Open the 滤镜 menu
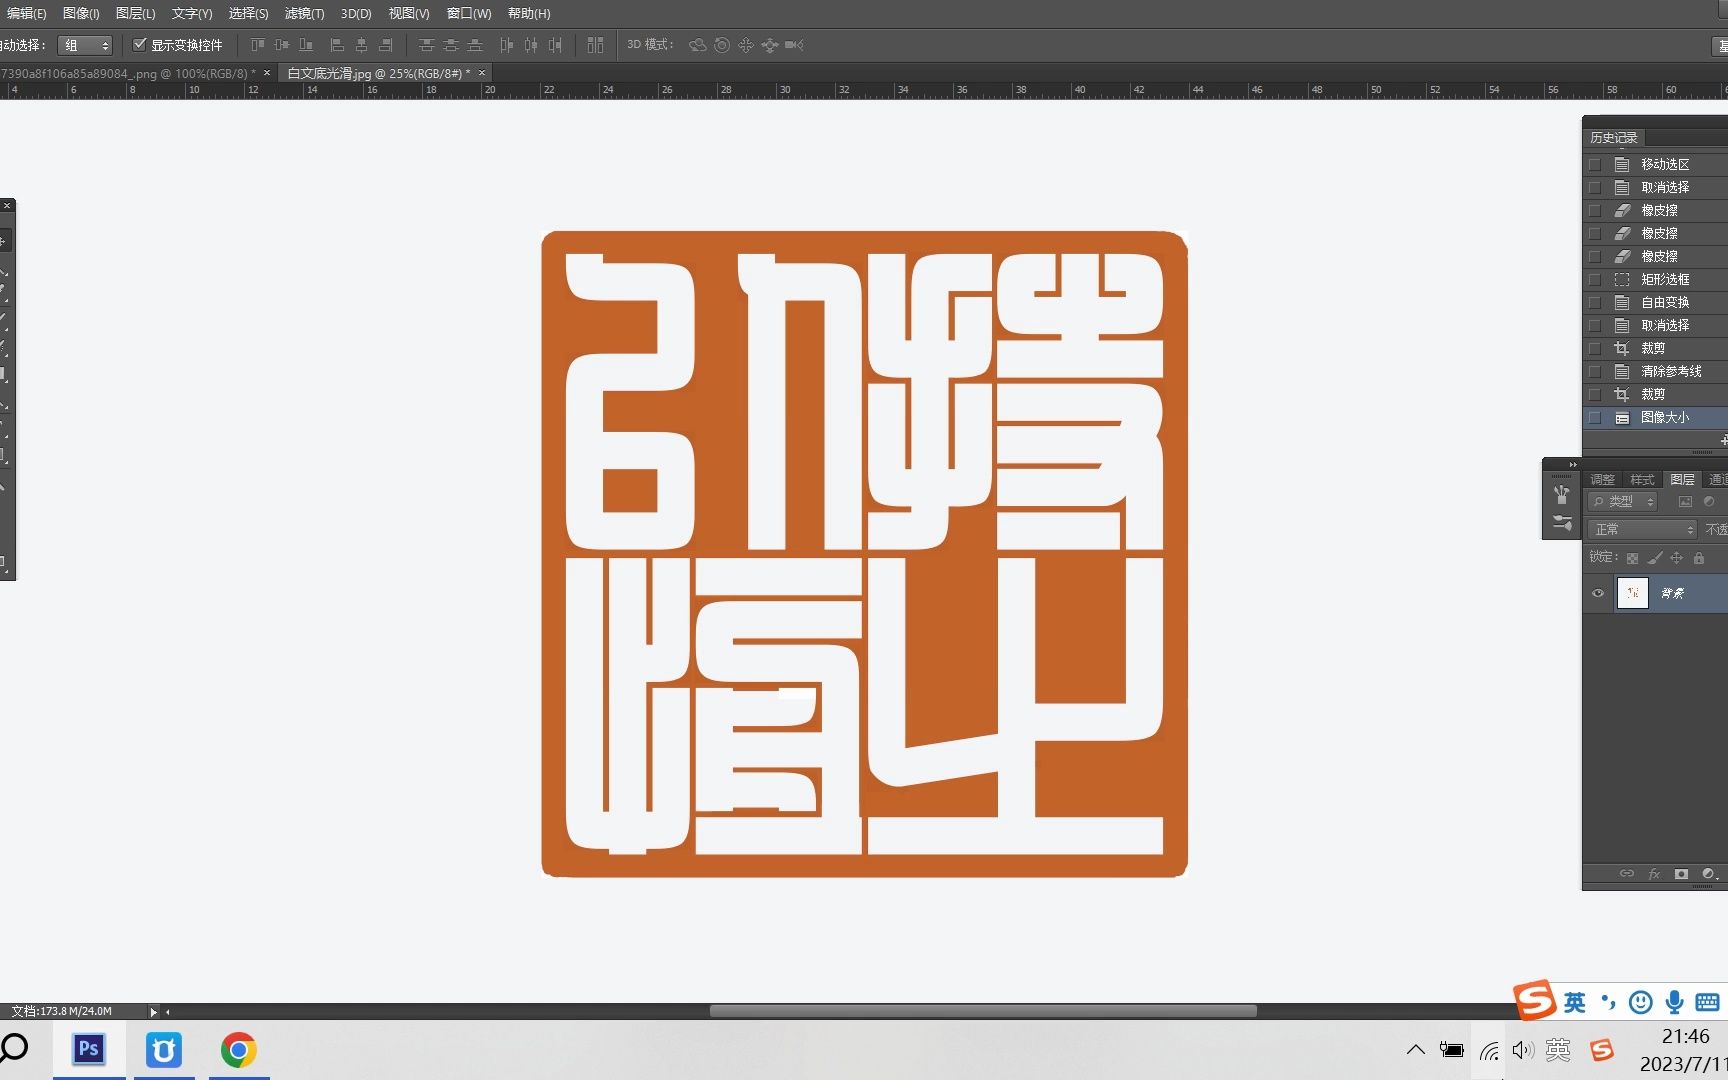 (303, 13)
